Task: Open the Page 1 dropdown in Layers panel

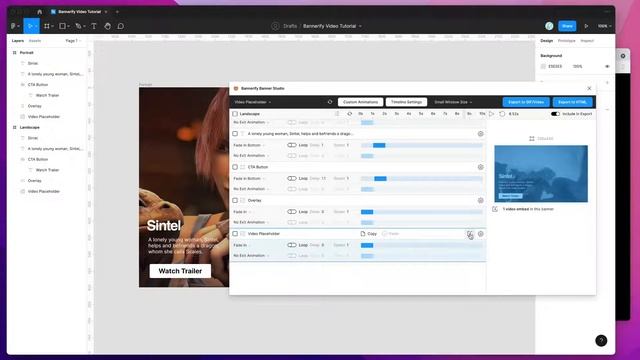Action: coord(73,41)
